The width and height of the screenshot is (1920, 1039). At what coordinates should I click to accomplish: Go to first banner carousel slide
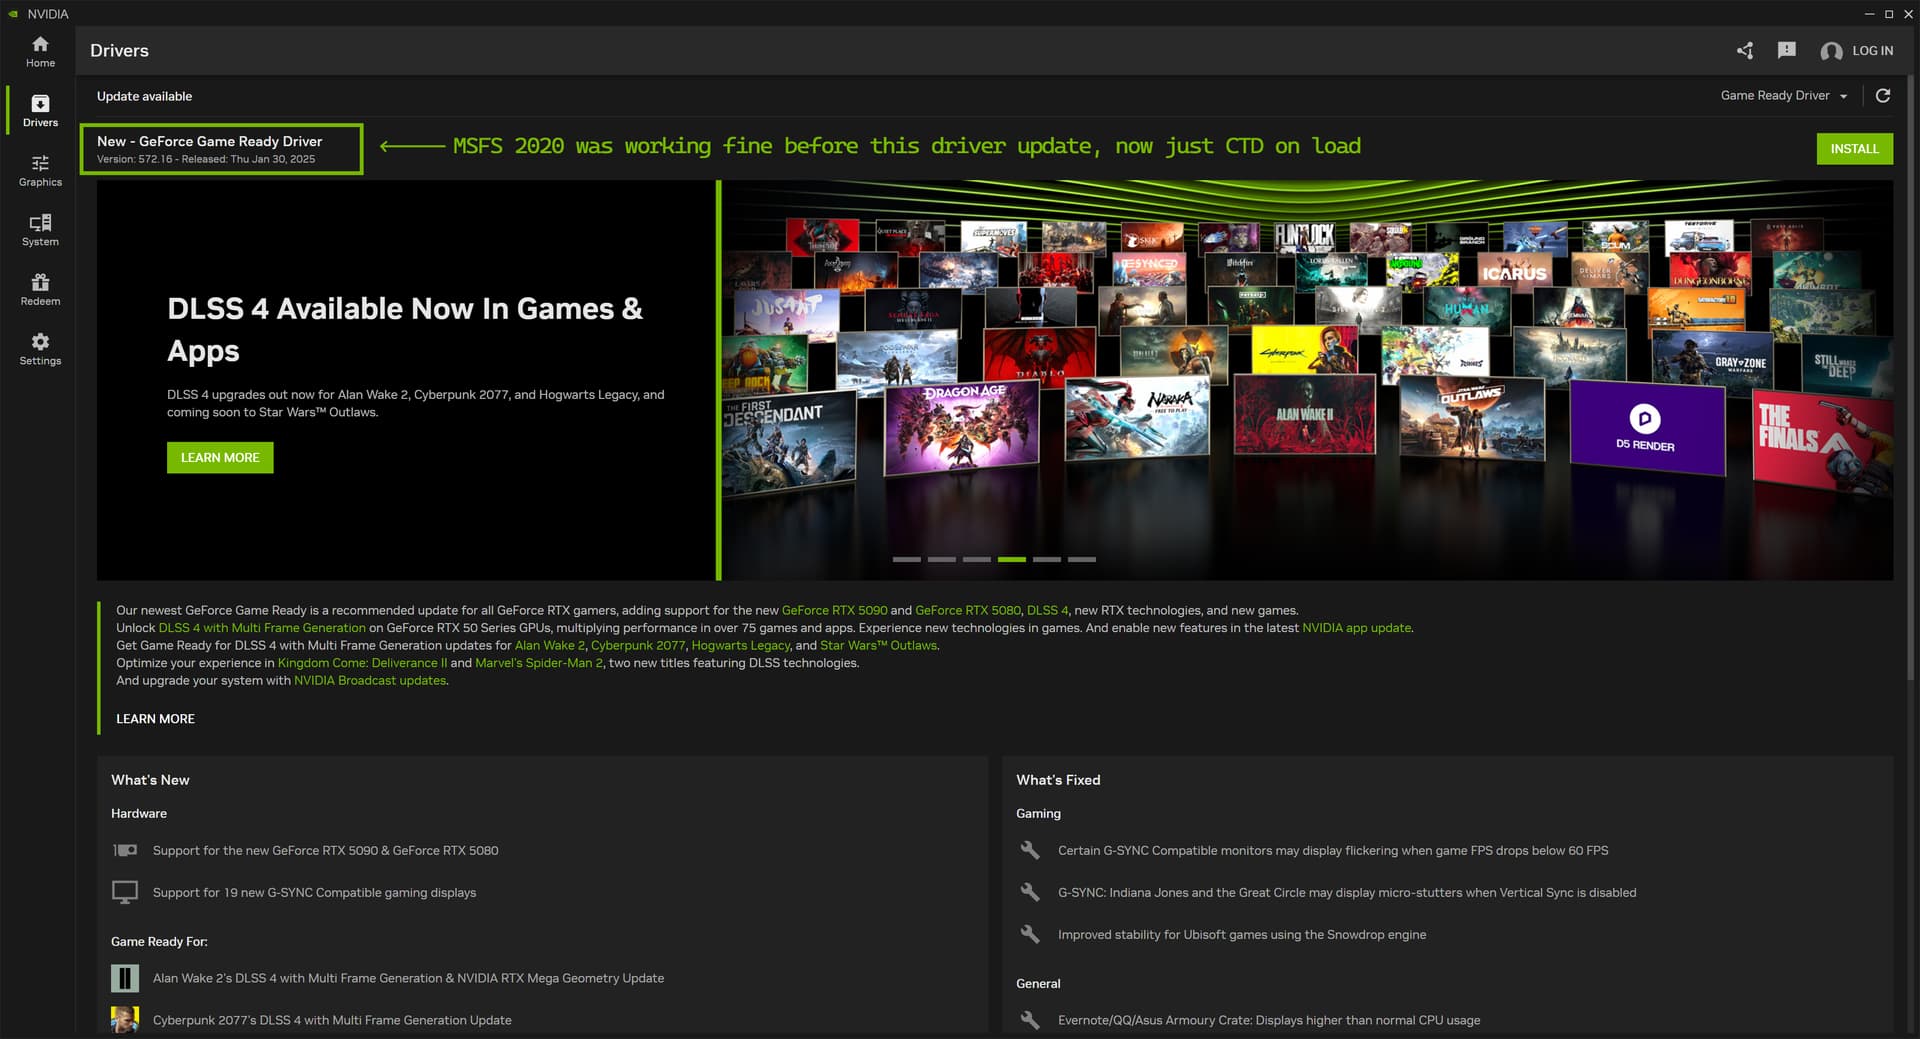[x=906, y=559]
